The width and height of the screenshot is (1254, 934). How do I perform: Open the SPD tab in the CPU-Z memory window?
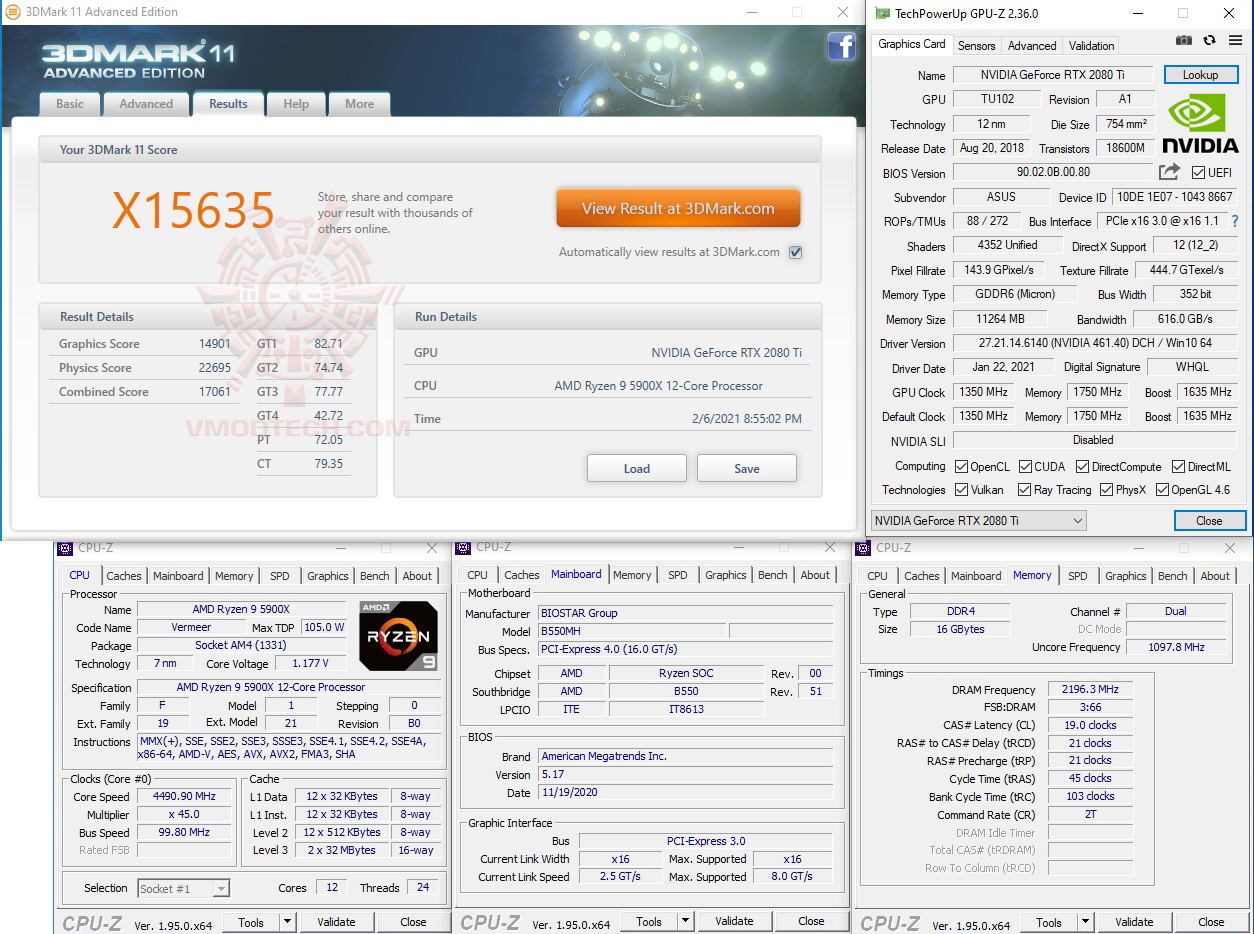pos(1078,576)
